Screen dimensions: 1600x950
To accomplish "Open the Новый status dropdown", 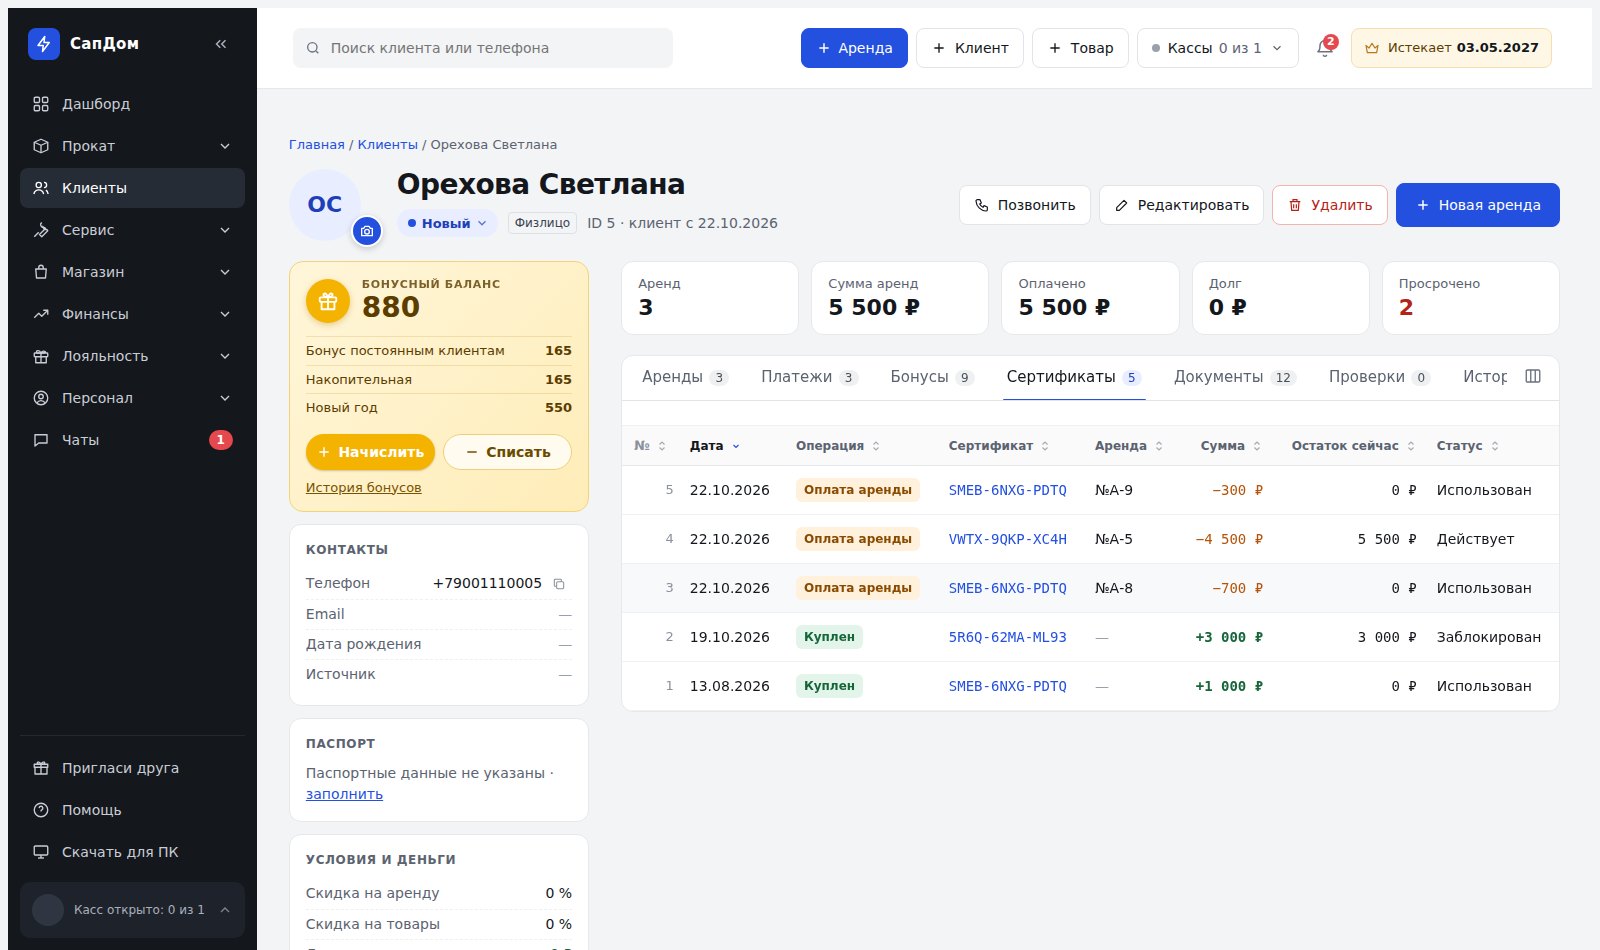I will pyautogui.click(x=447, y=223).
